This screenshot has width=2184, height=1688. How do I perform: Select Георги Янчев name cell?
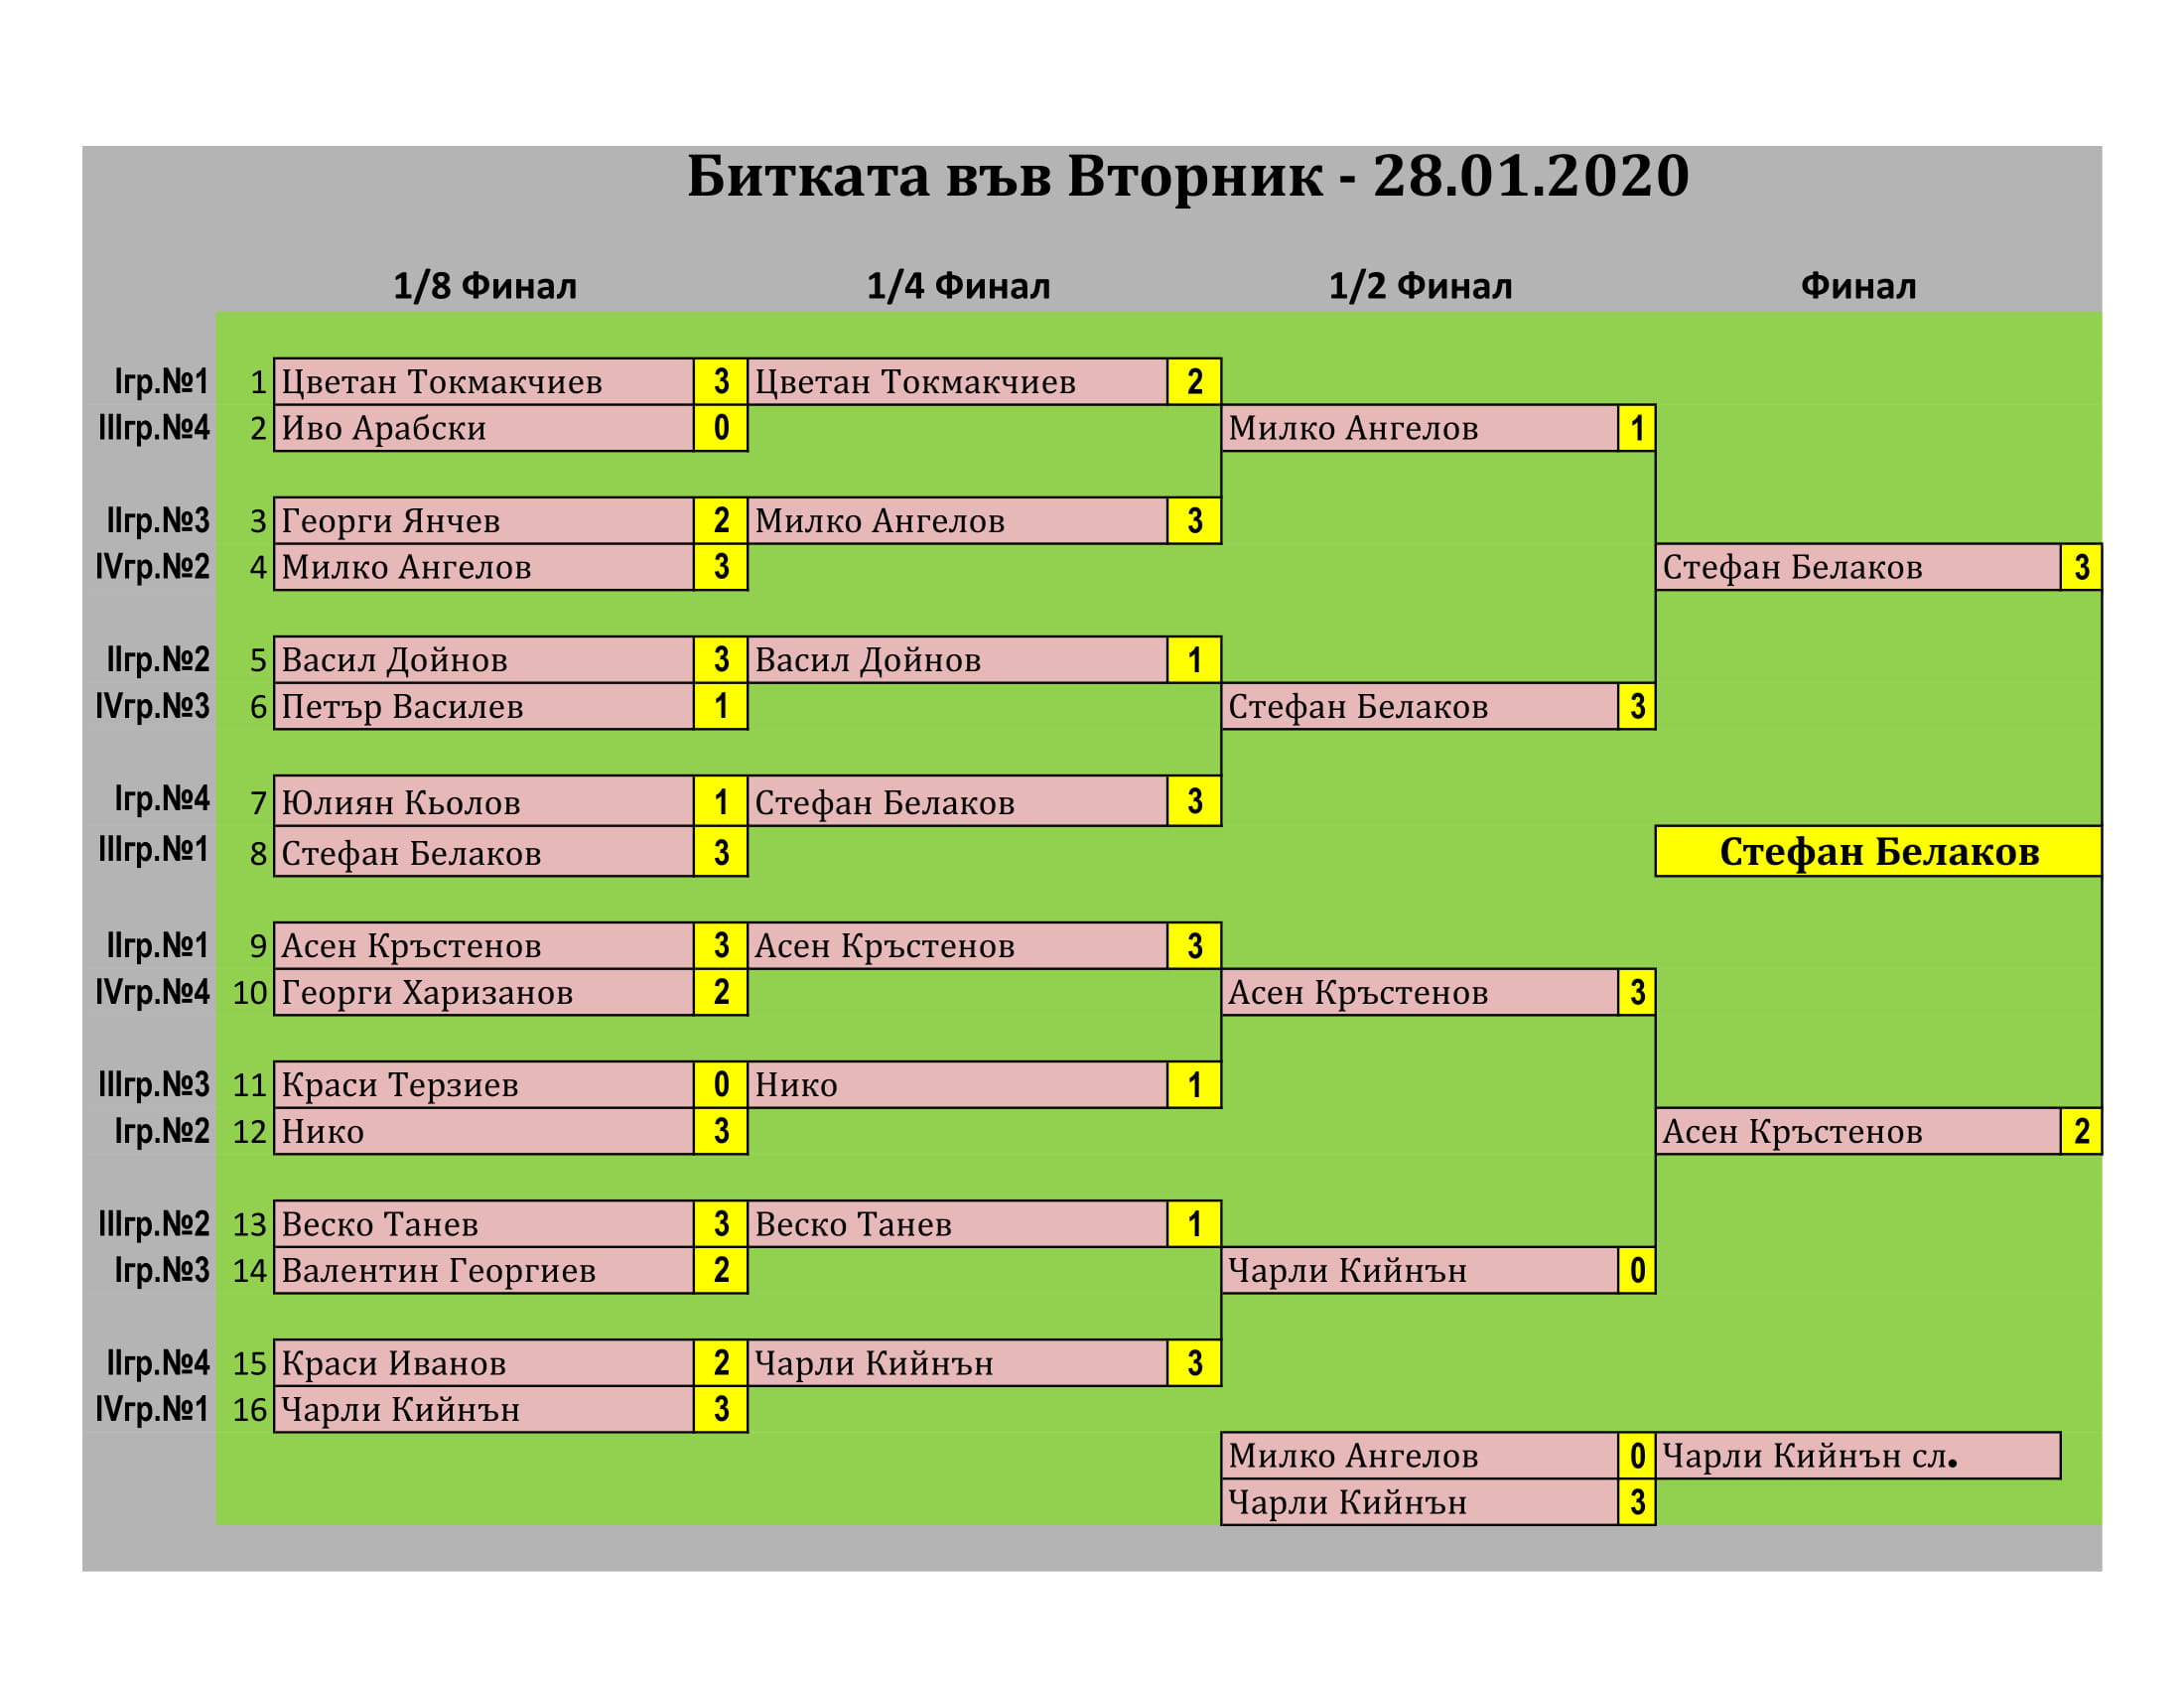tap(483, 521)
